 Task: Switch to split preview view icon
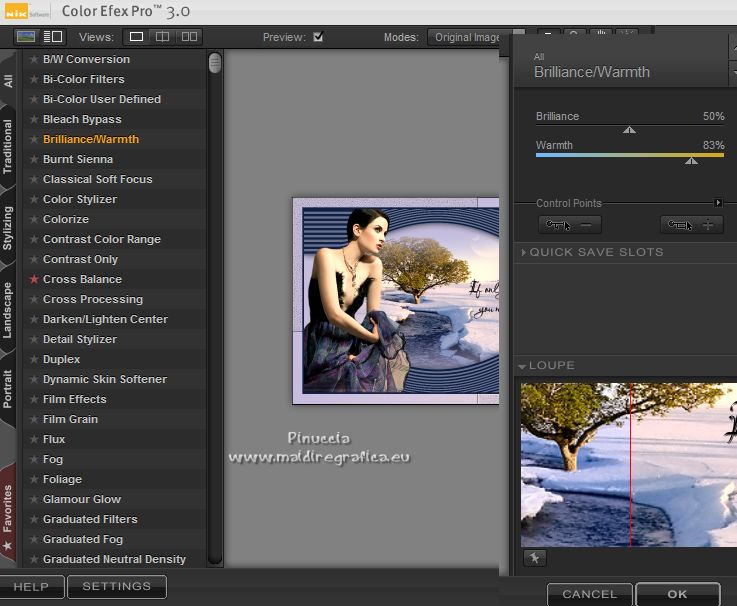[x=162, y=37]
